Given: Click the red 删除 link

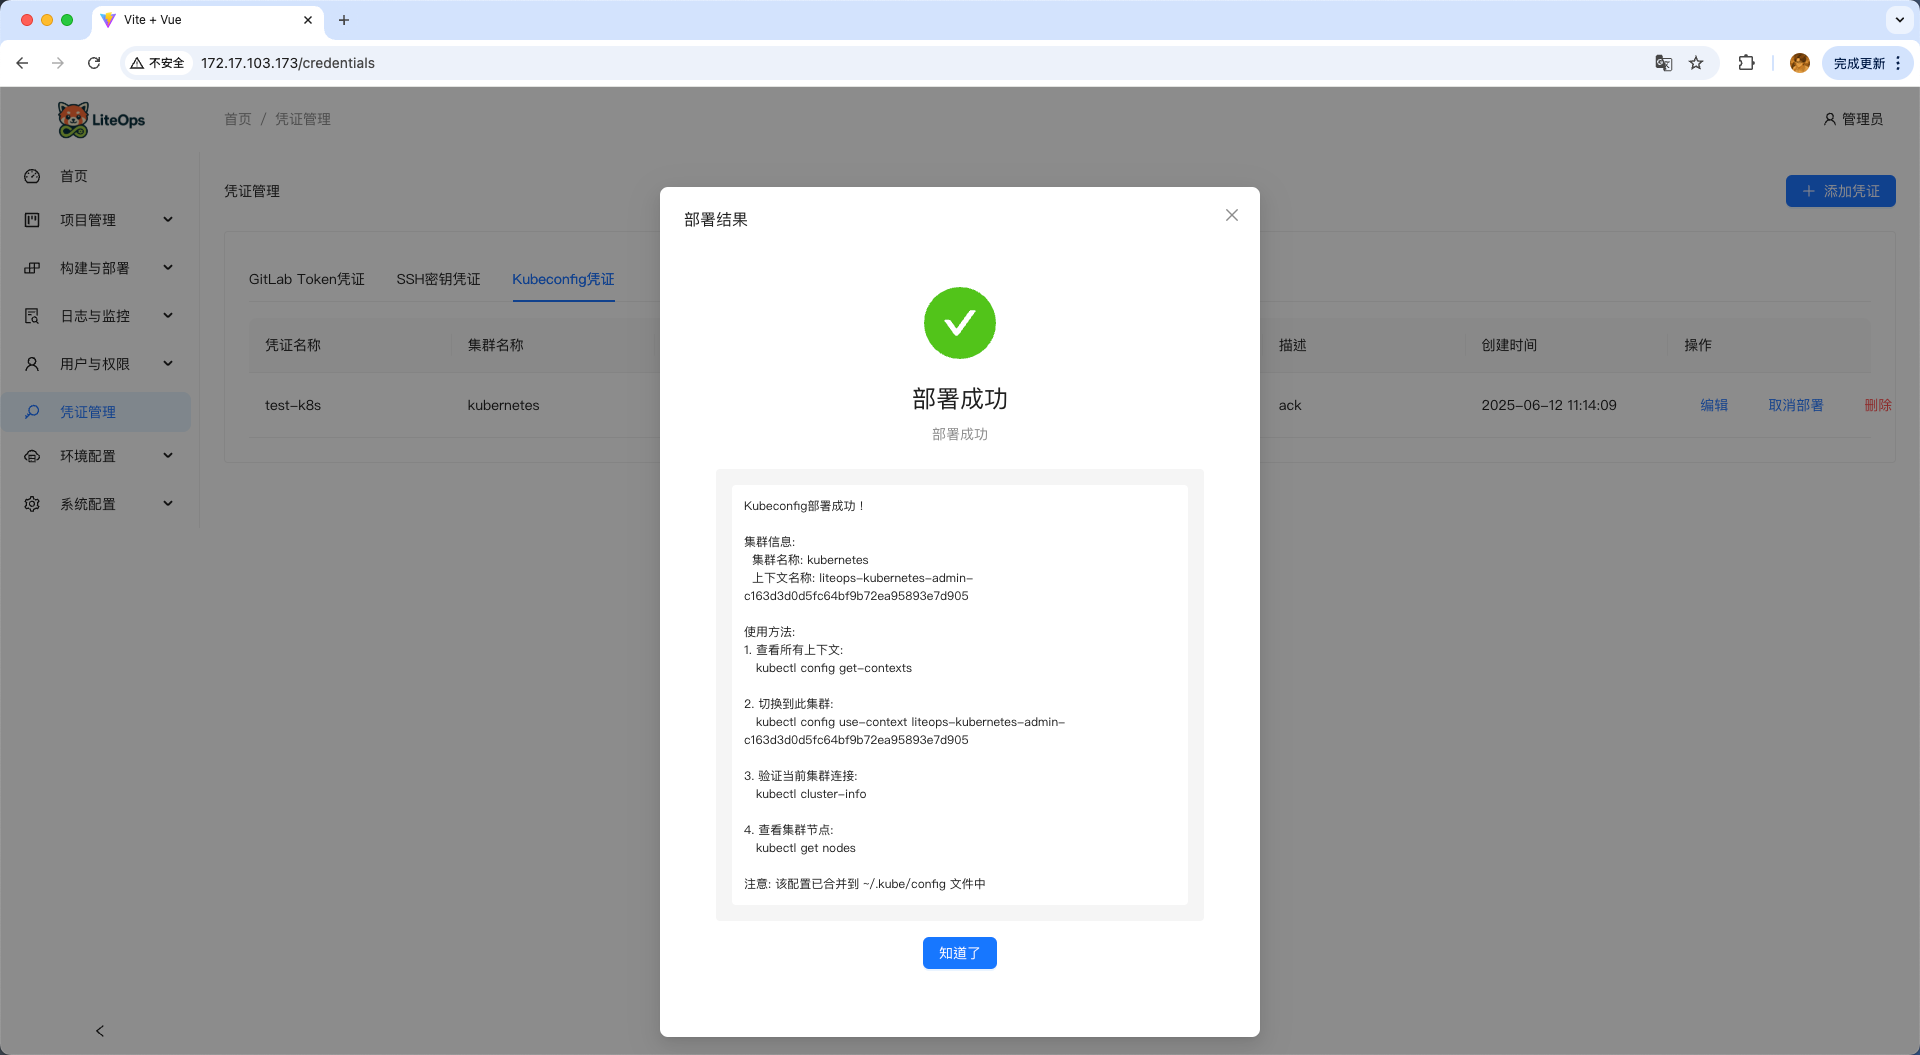Looking at the screenshot, I should 1877,405.
